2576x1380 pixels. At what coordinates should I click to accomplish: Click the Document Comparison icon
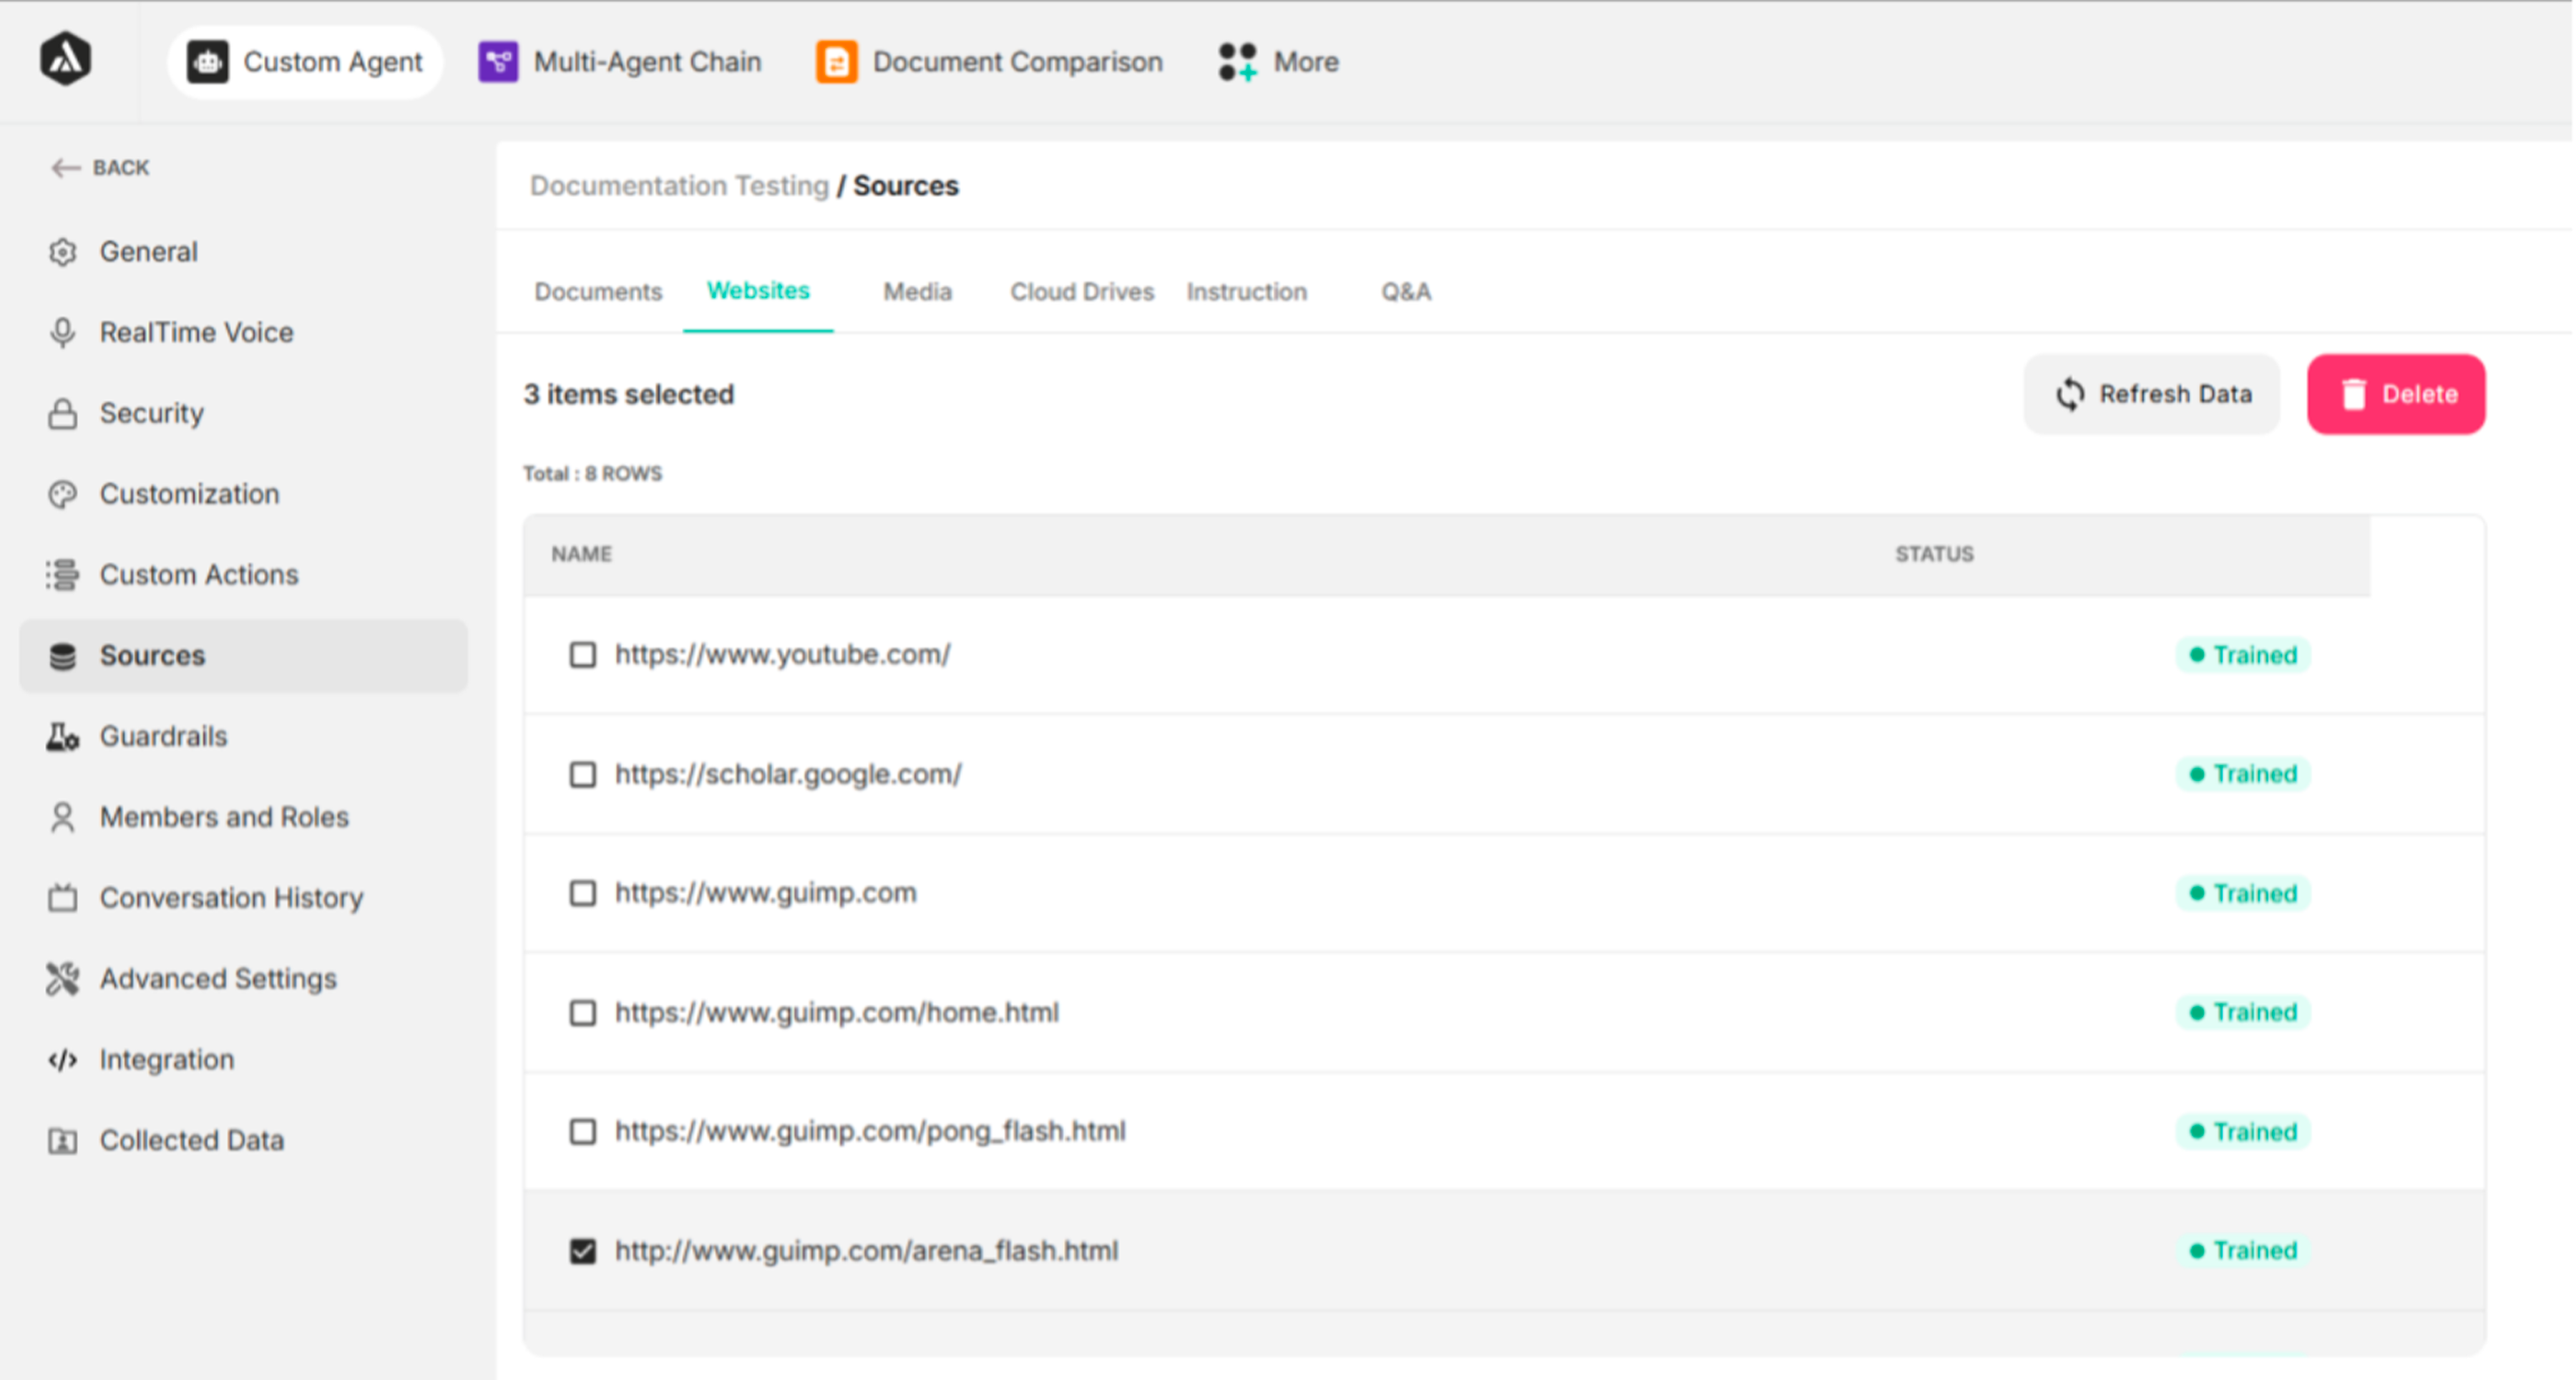tap(836, 62)
